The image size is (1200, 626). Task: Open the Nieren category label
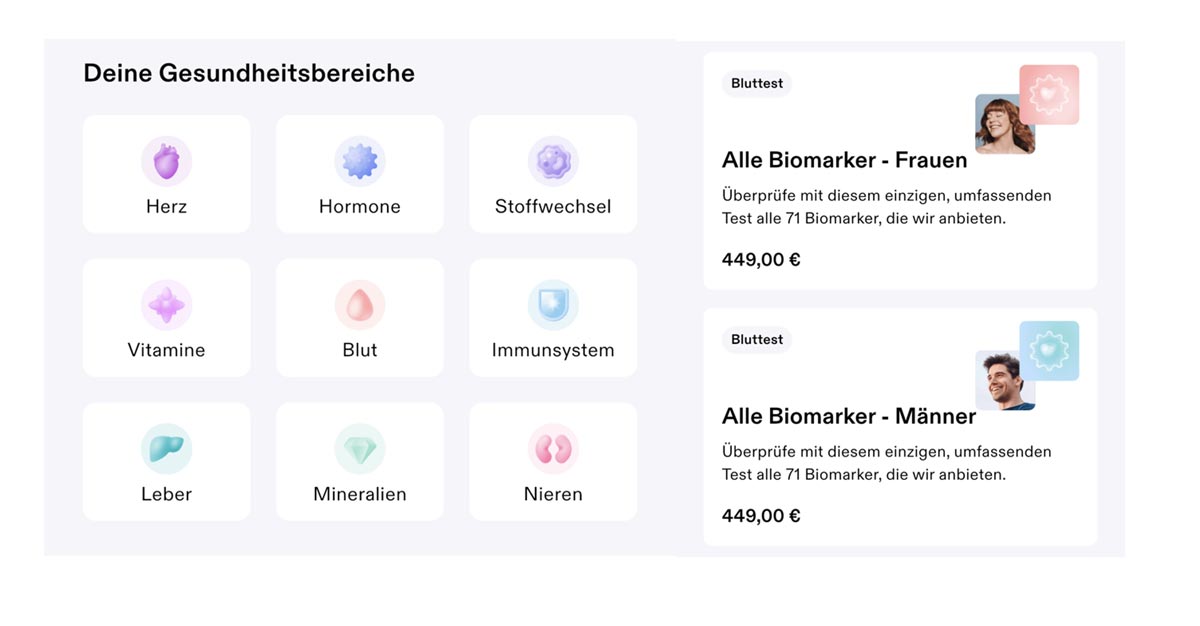tap(553, 494)
